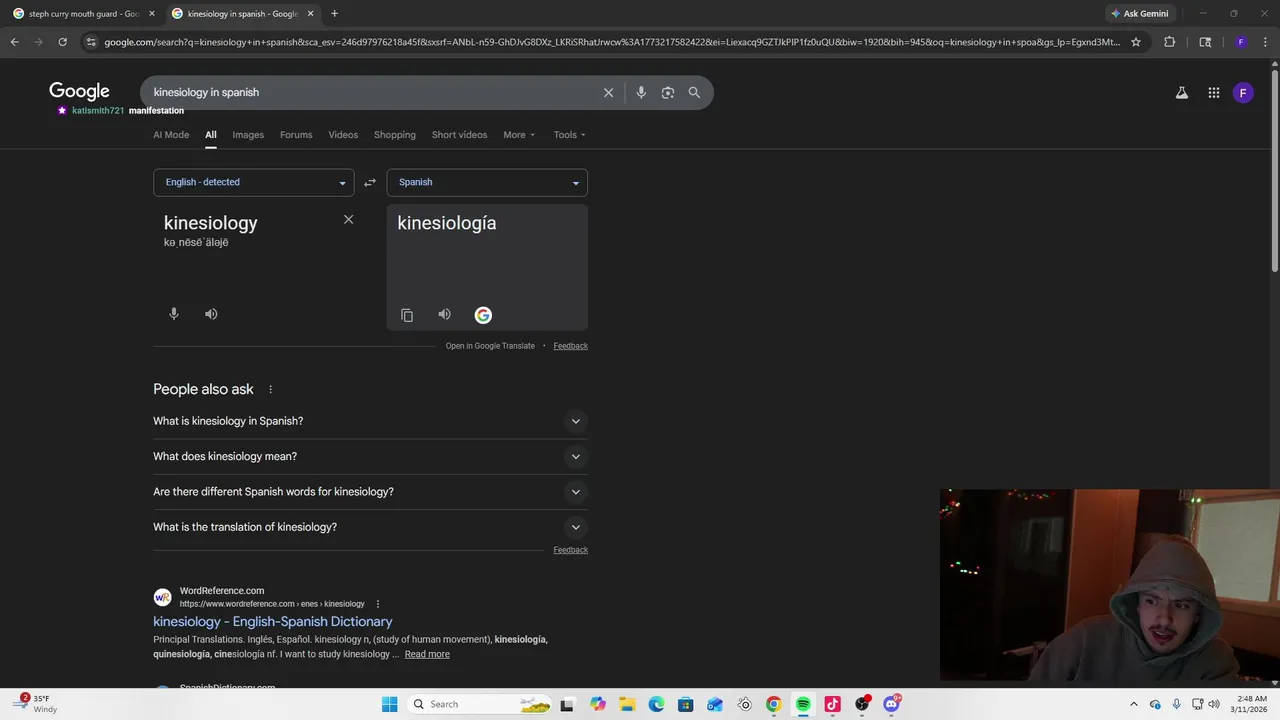
Task: Focus the kinesiology in spanish search field
Action: [370, 92]
